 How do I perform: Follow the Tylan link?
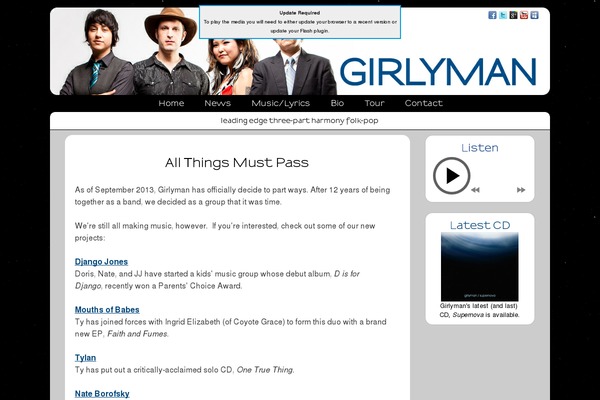tap(85, 358)
